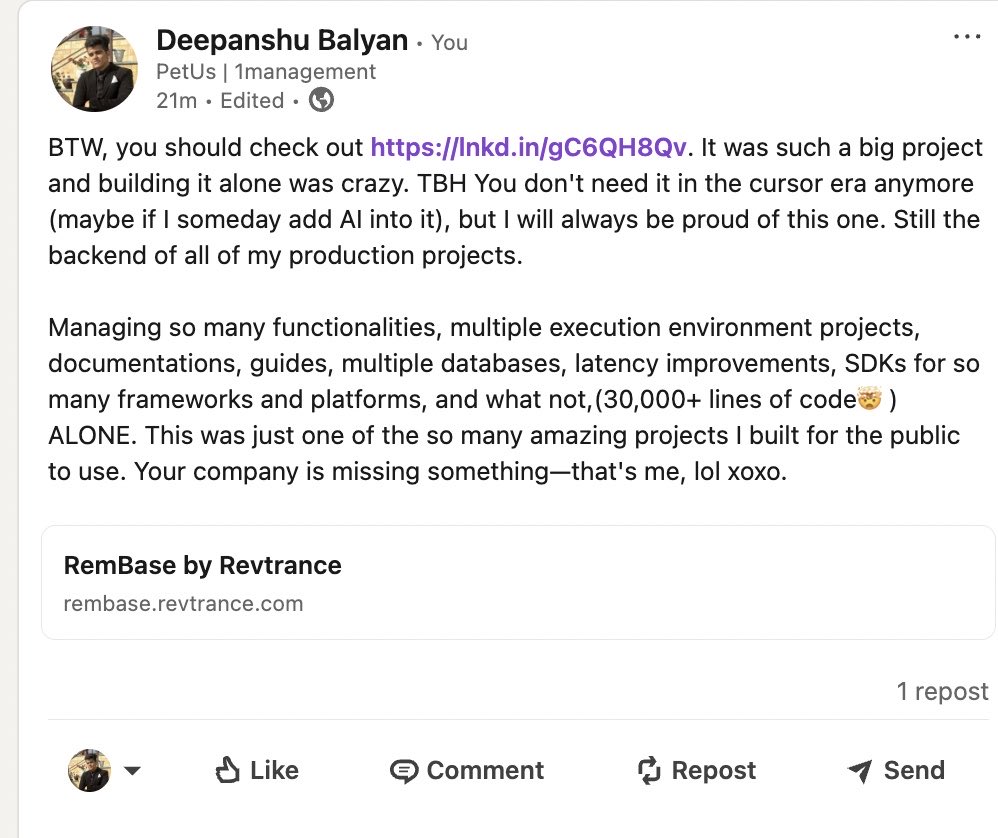This screenshot has width=998, height=838.
Task: Click the Comment button label
Action: tap(485, 770)
